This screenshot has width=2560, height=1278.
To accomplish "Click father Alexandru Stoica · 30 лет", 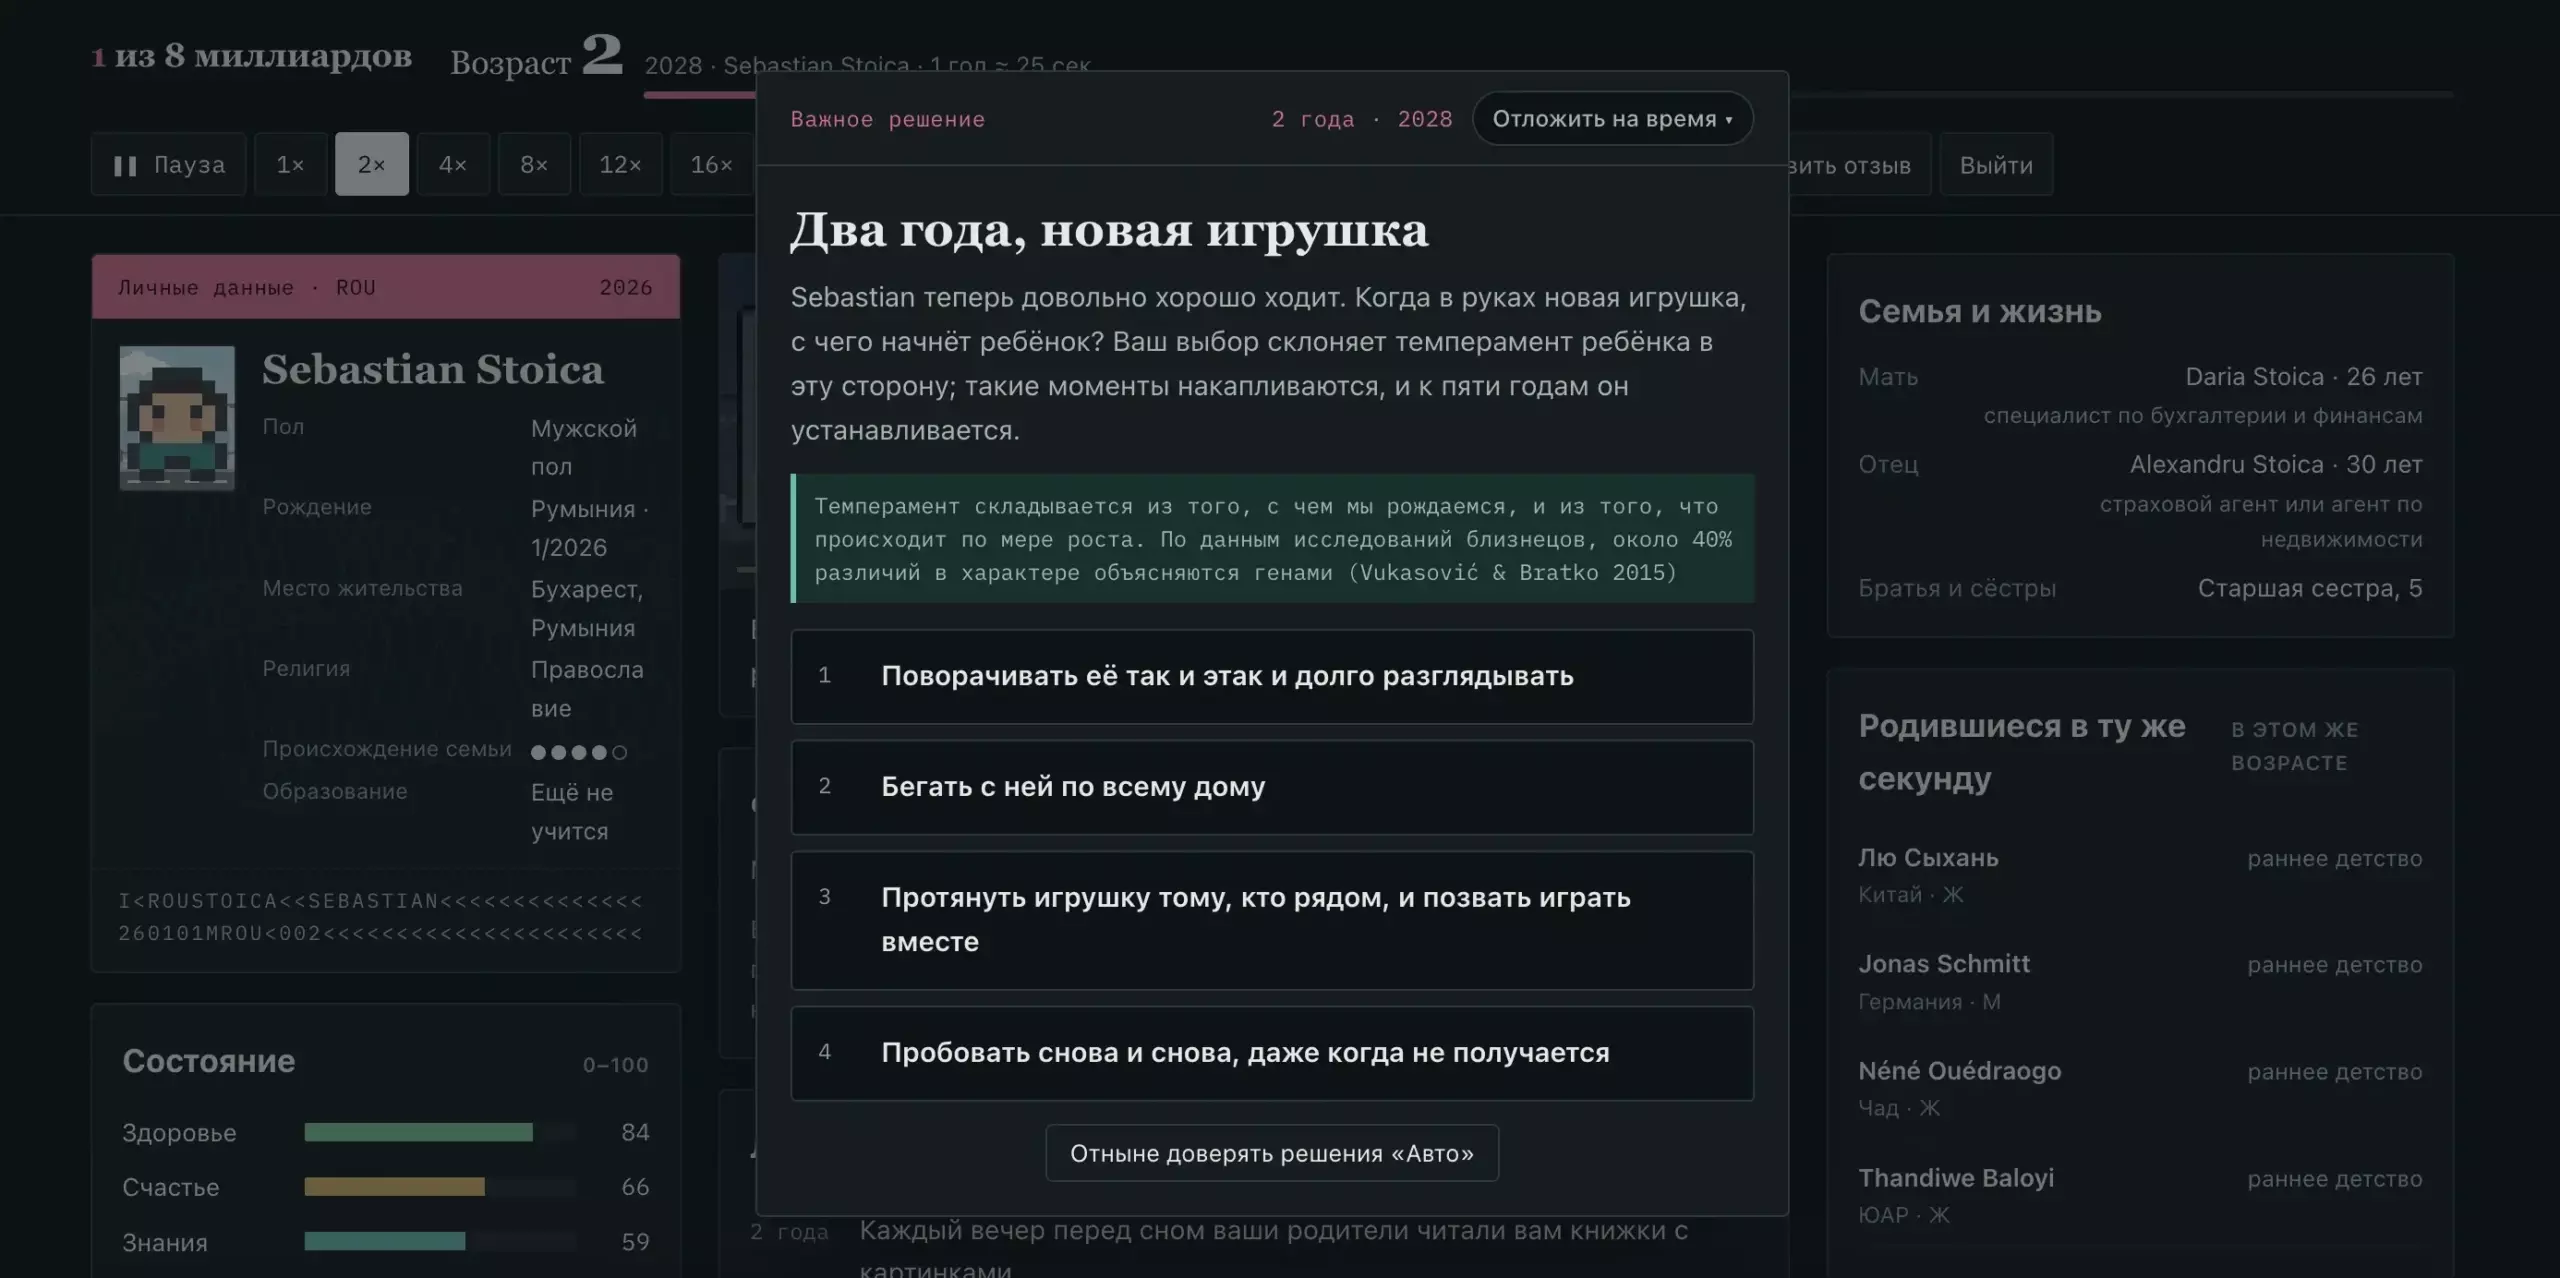I will (2275, 465).
